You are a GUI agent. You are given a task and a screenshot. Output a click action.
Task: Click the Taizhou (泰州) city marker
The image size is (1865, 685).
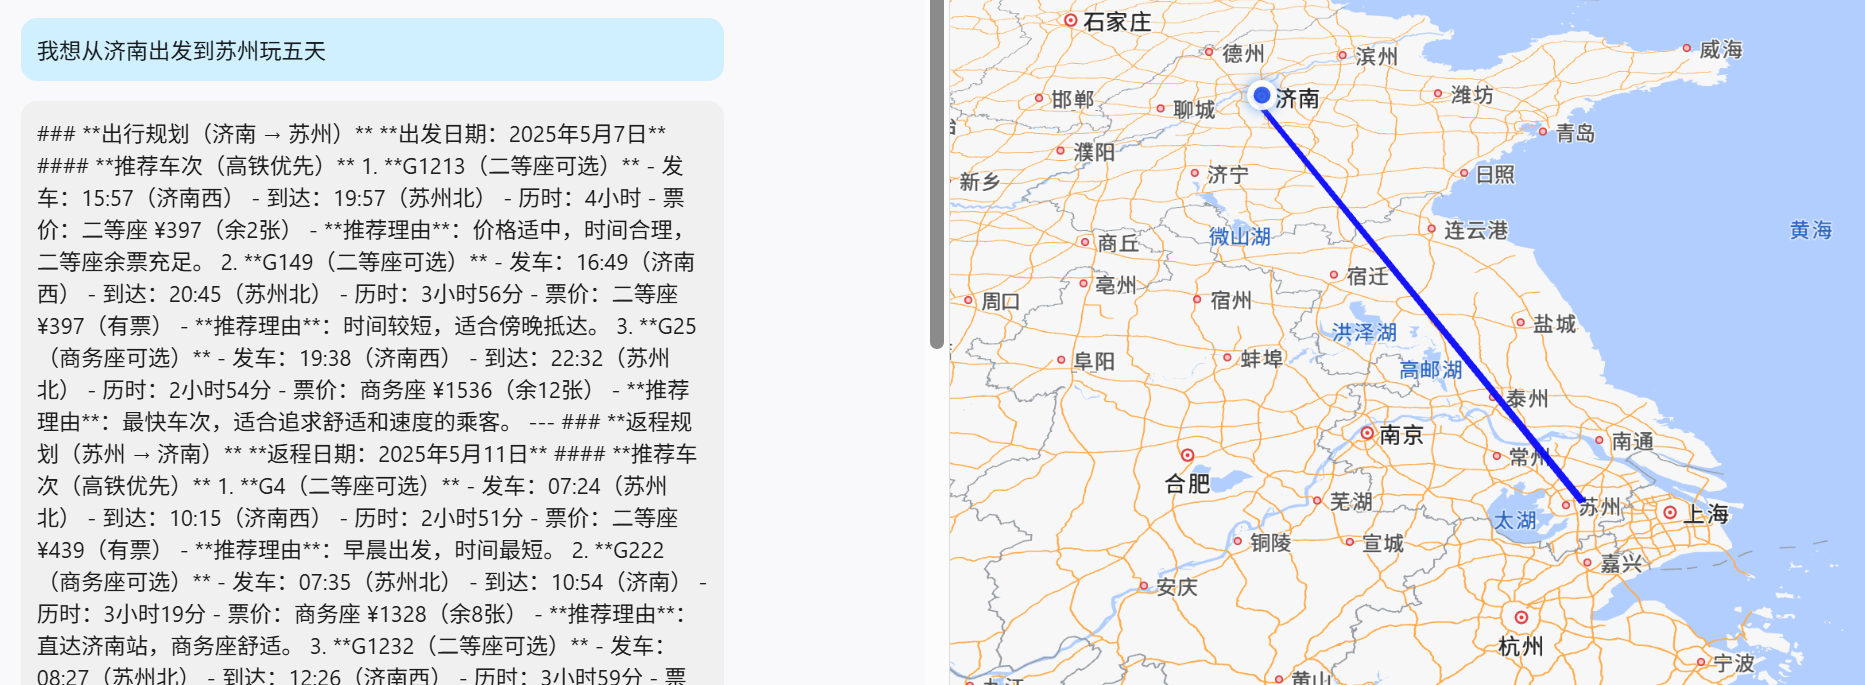1494,398
